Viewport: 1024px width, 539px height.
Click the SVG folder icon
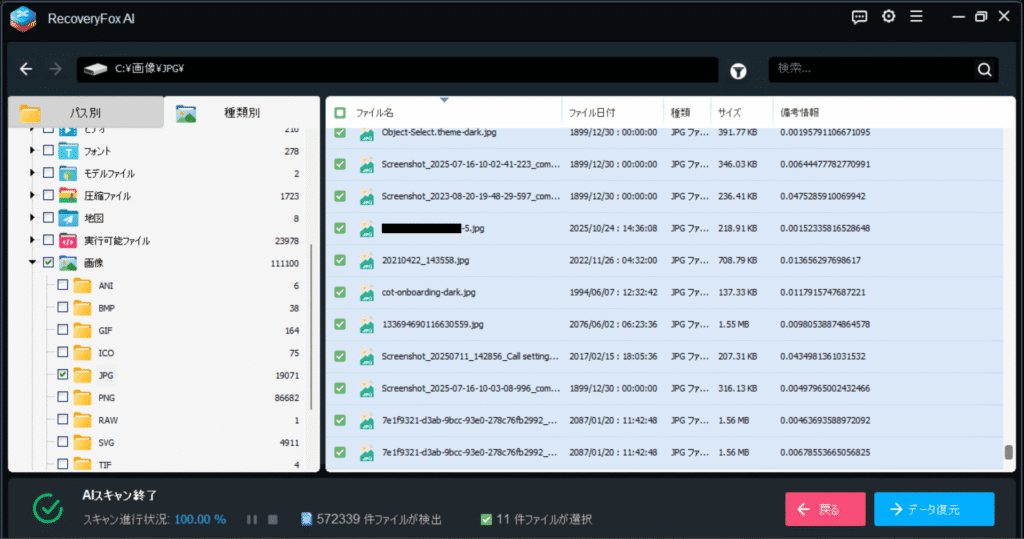[x=82, y=442]
